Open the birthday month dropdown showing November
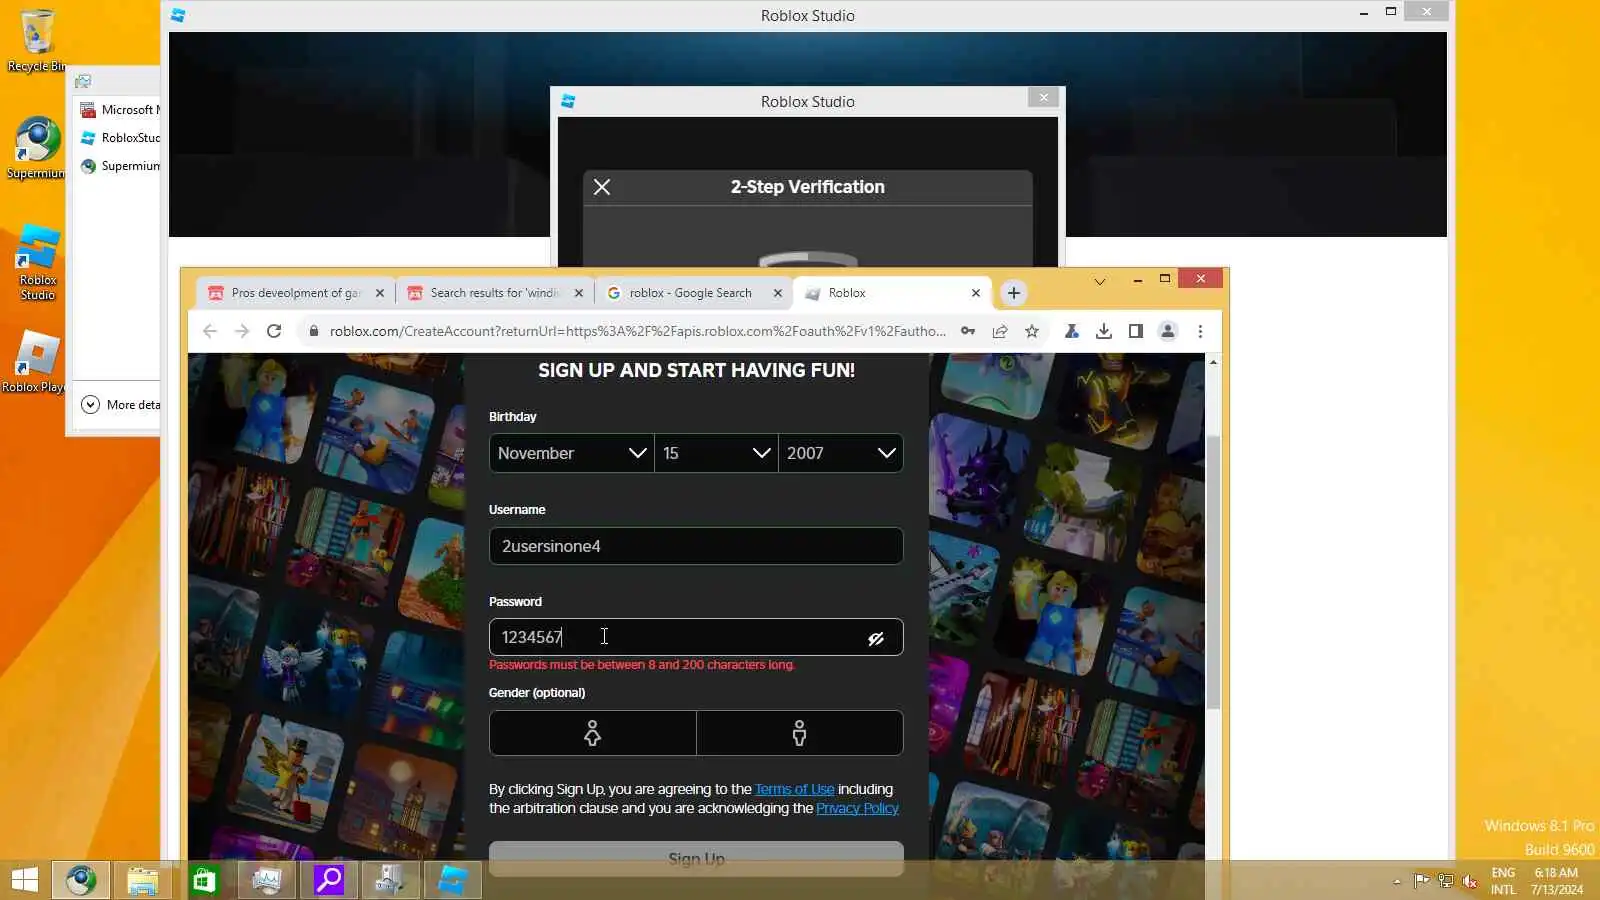Viewport: 1600px width, 900px height. pos(572,453)
